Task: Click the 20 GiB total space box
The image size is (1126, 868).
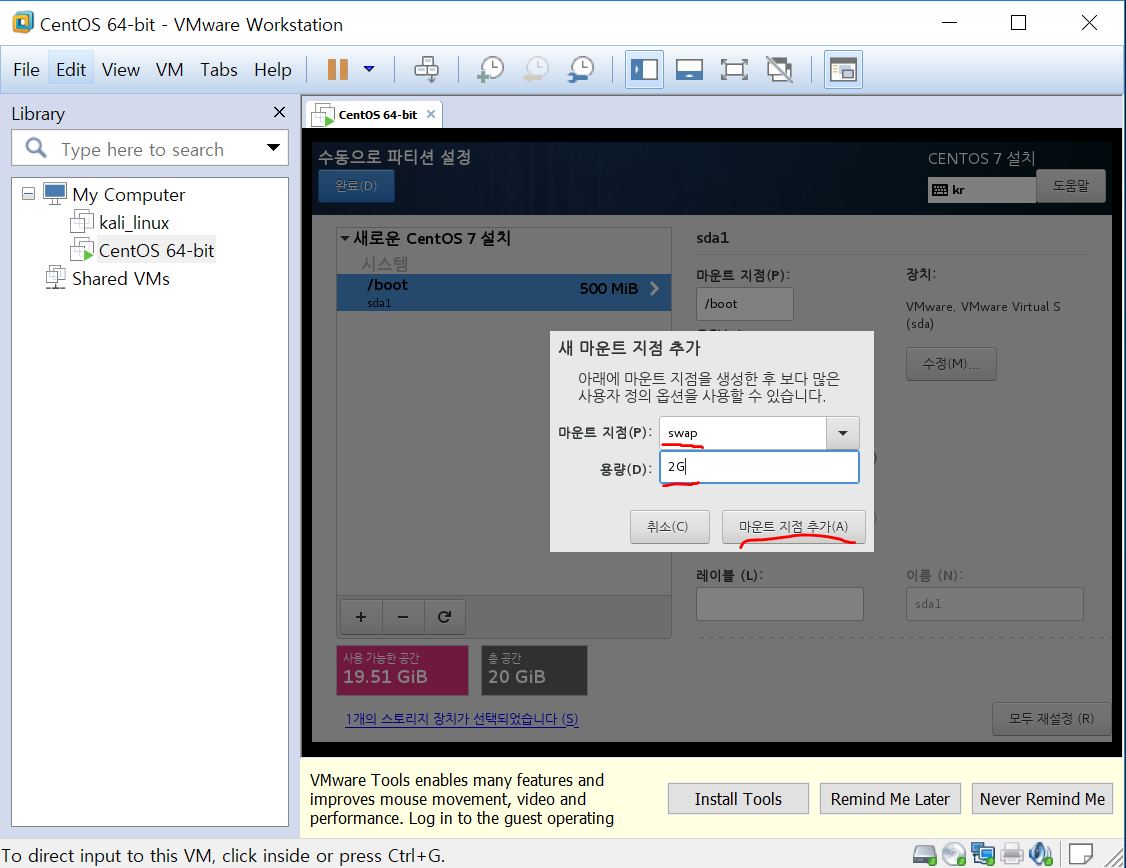Action: click(x=534, y=670)
